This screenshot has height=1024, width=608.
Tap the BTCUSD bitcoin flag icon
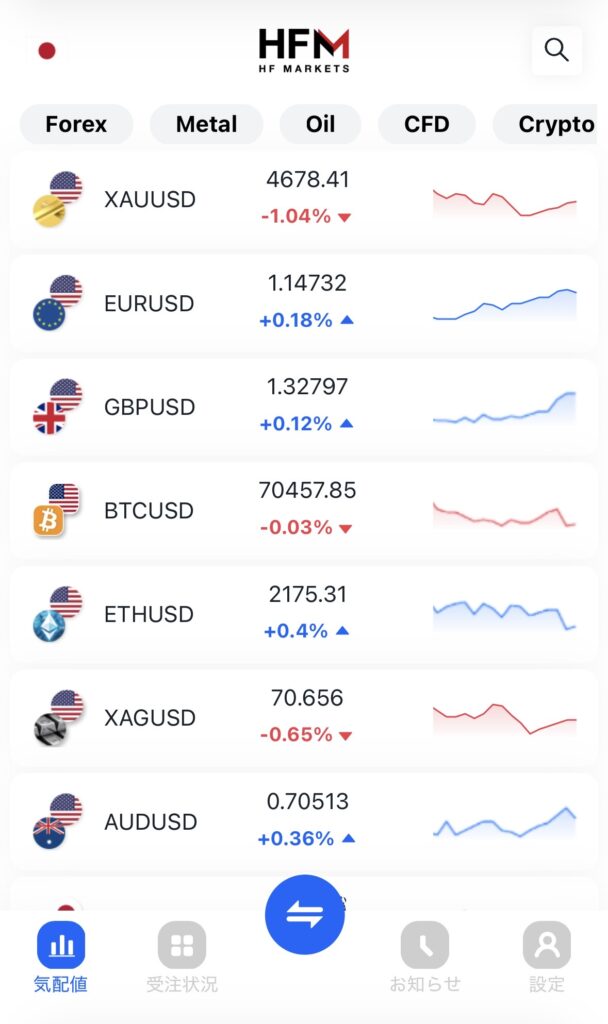pyautogui.click(x=56, y=510)
